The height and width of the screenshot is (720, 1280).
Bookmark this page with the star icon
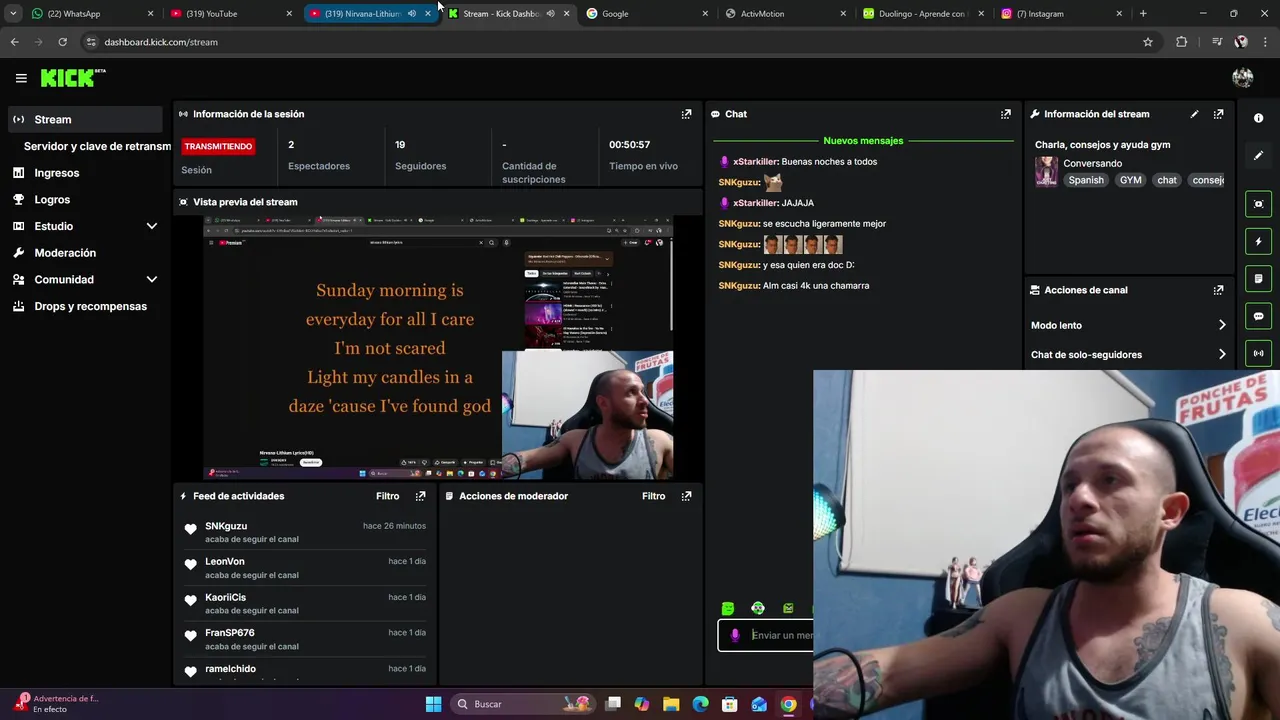click(x=1148, y=42)
